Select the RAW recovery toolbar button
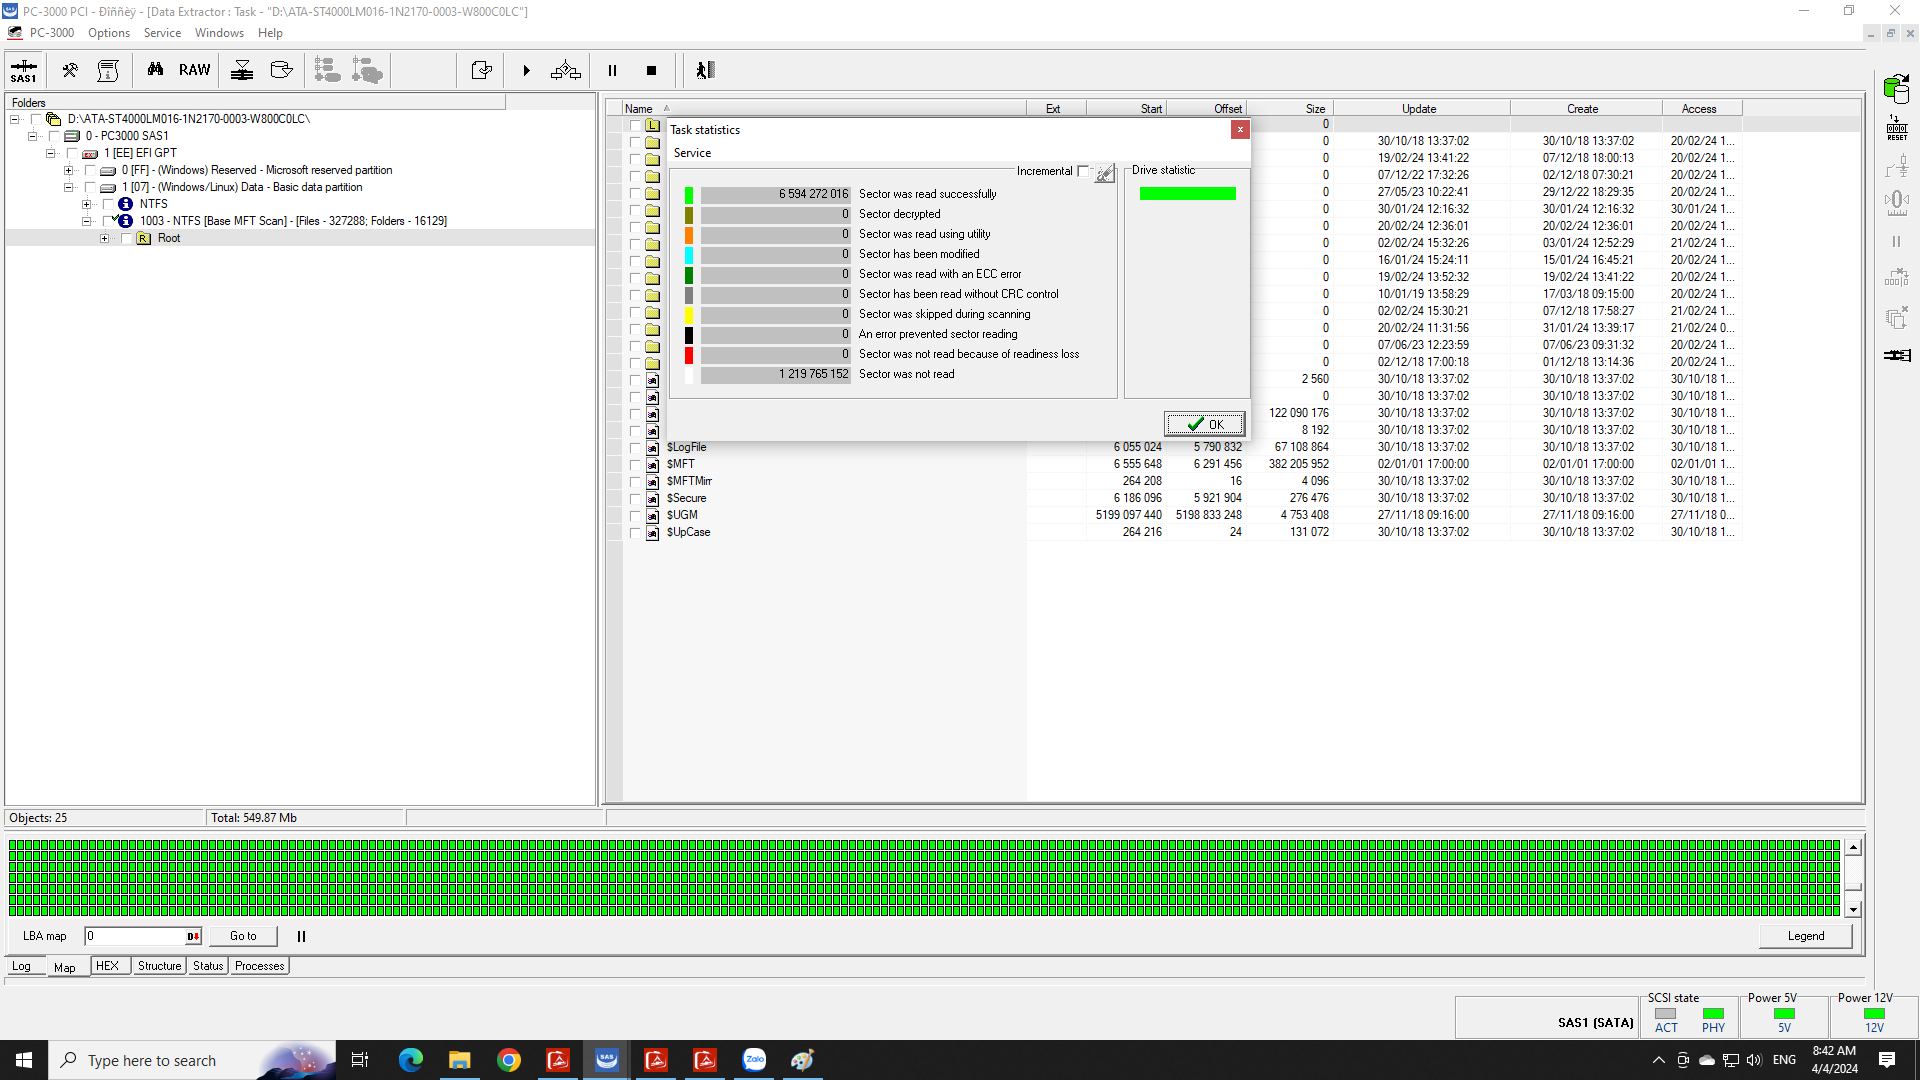1920x1080 pixels. [x=194, y=70]
